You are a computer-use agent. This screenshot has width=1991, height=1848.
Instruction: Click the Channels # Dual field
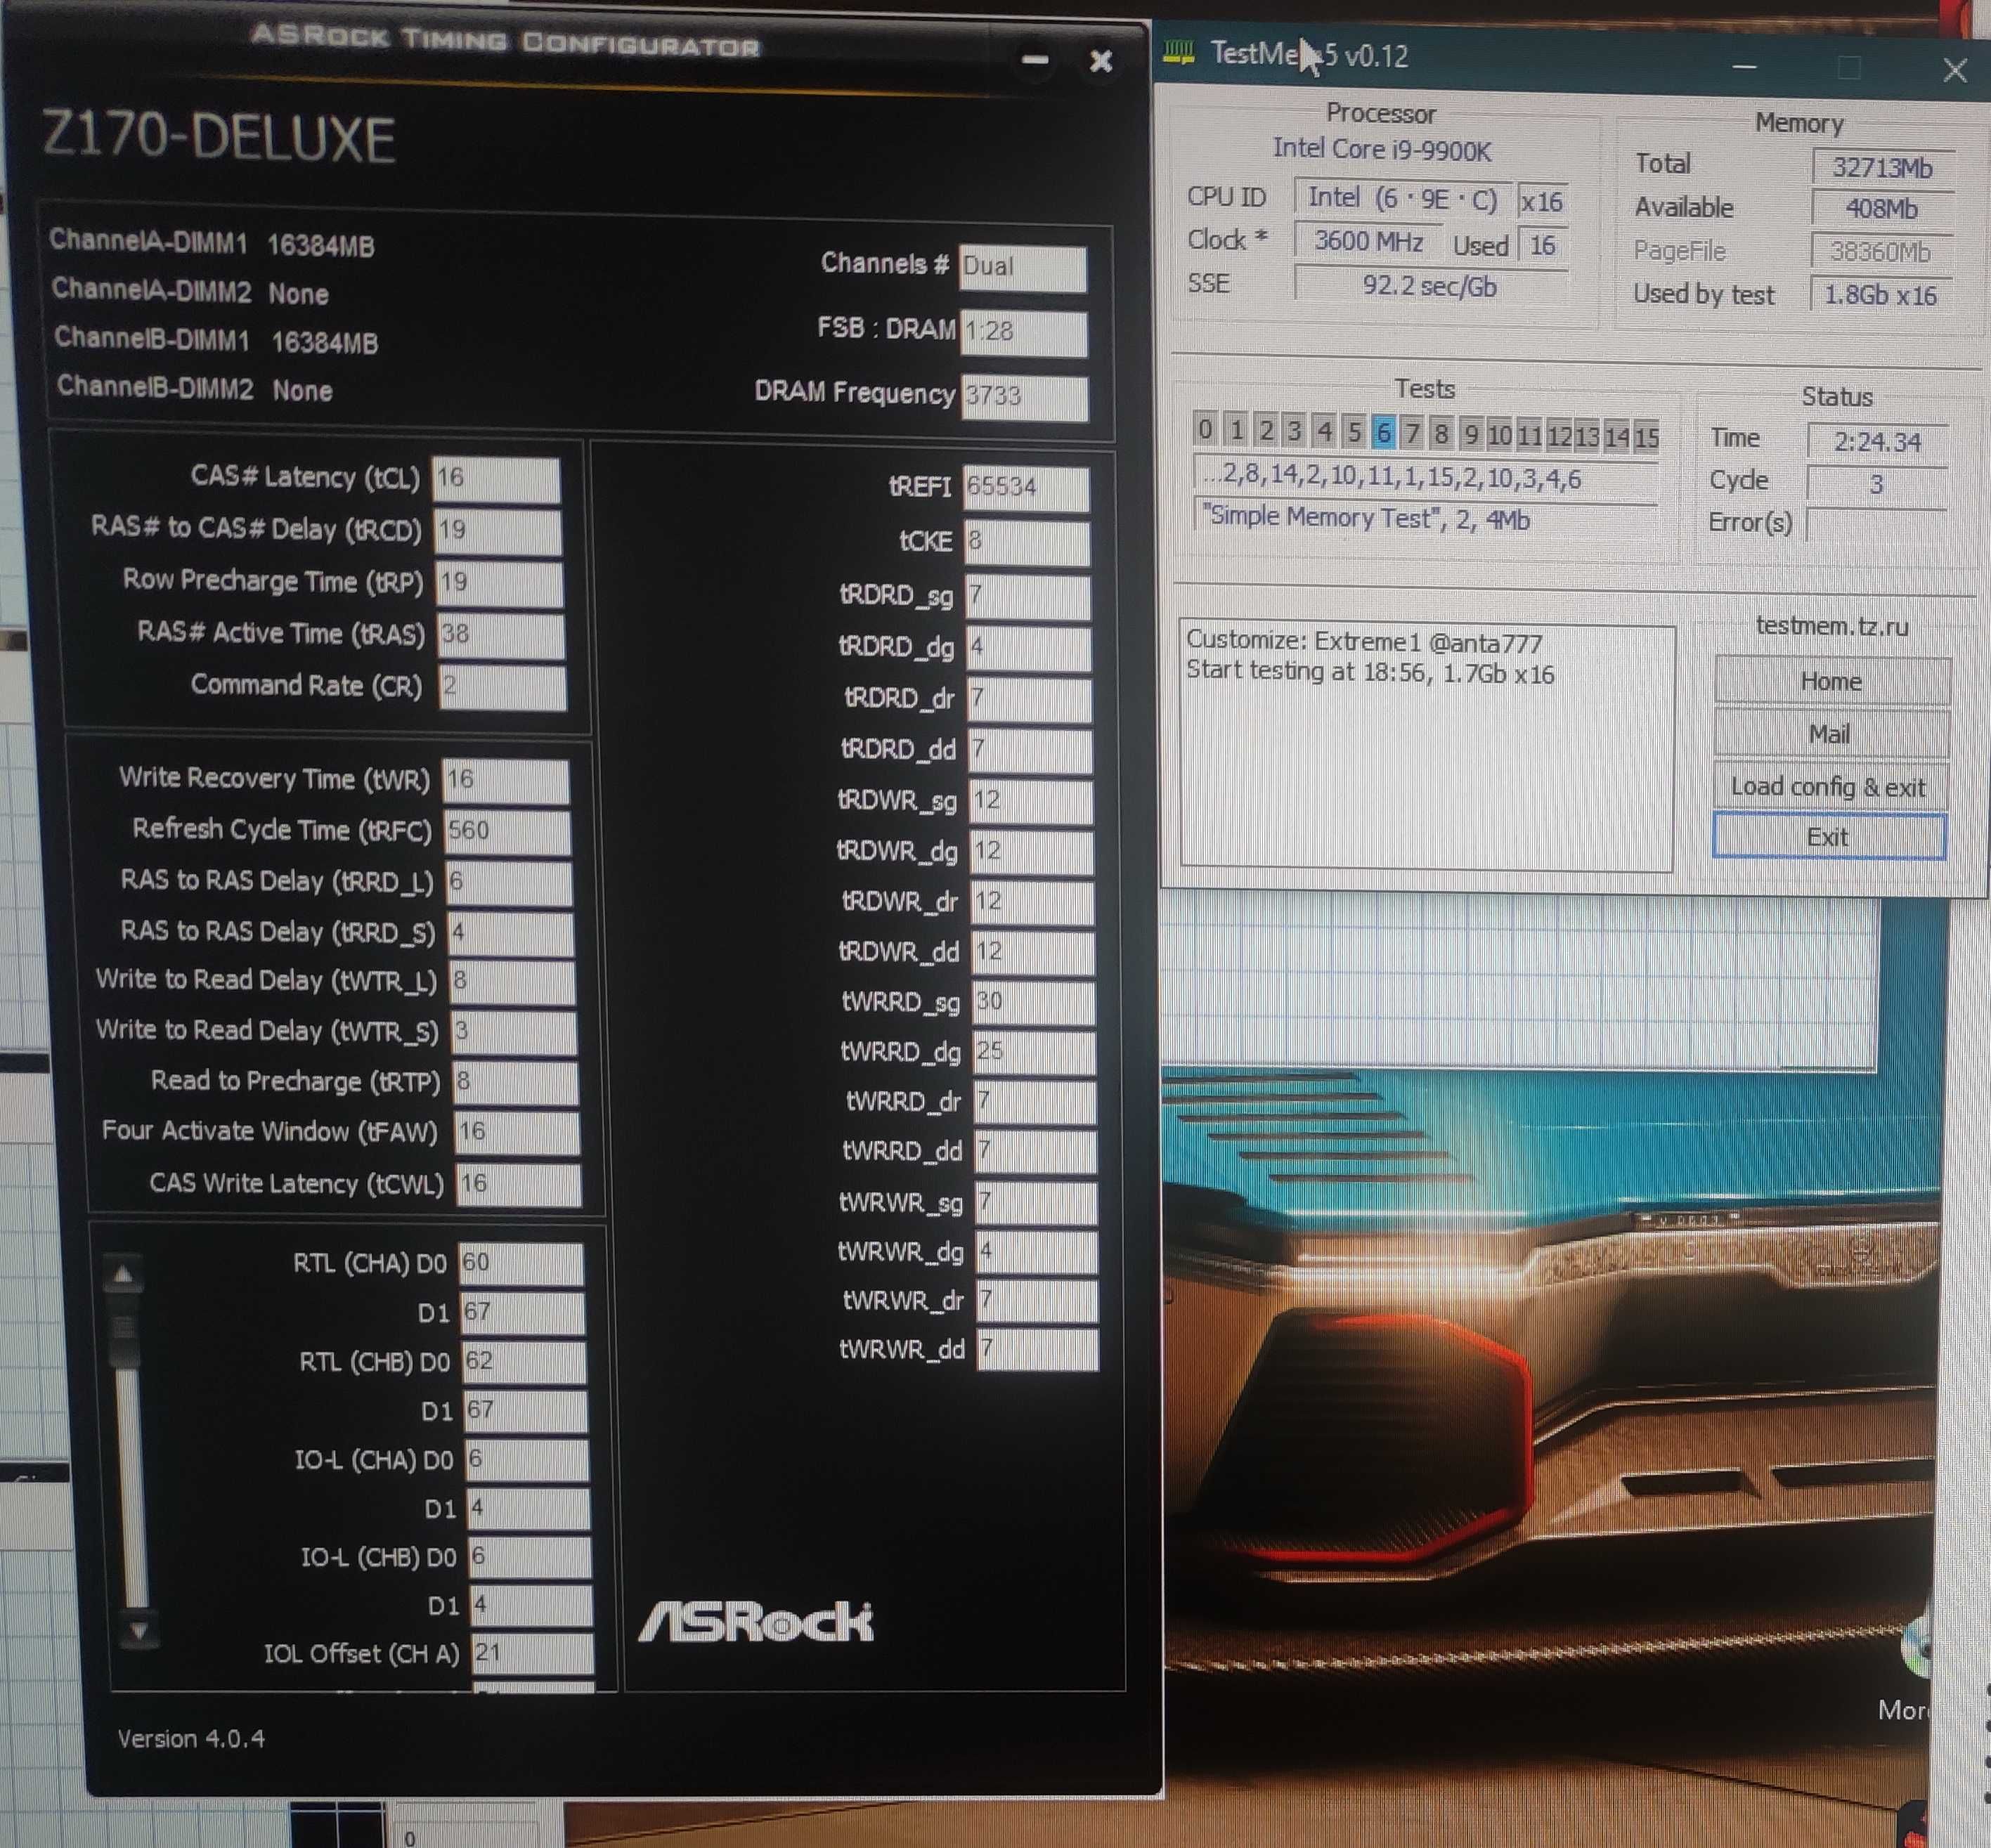click(1023, 269)
